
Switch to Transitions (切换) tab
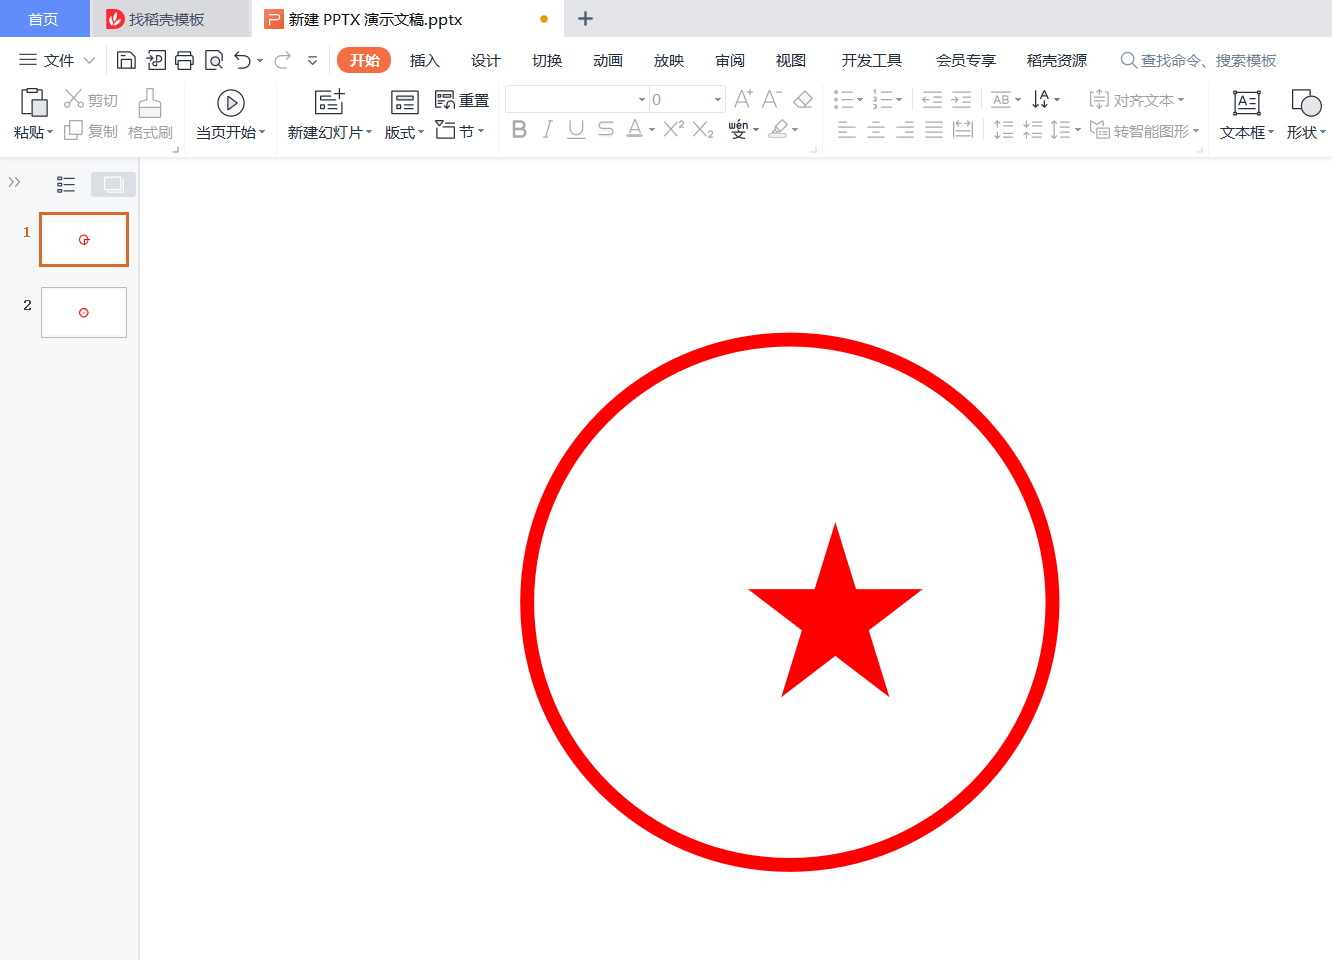coord(547,60)
